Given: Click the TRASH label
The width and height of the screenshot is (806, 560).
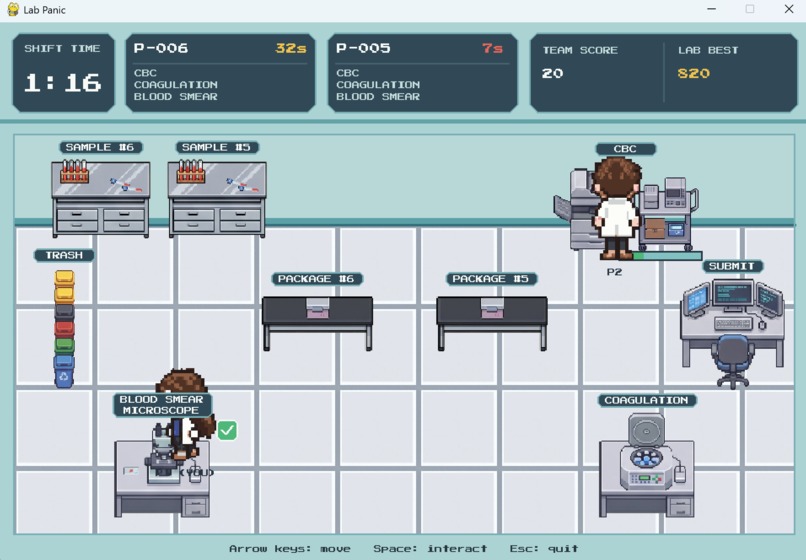Looking at the screenshot, I should [64, 255].
